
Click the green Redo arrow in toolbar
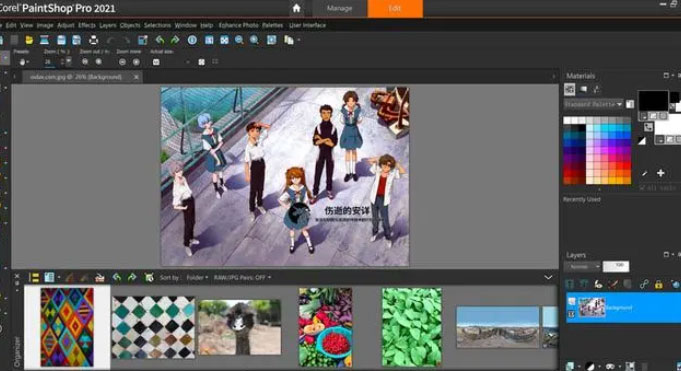click(175, 40)
